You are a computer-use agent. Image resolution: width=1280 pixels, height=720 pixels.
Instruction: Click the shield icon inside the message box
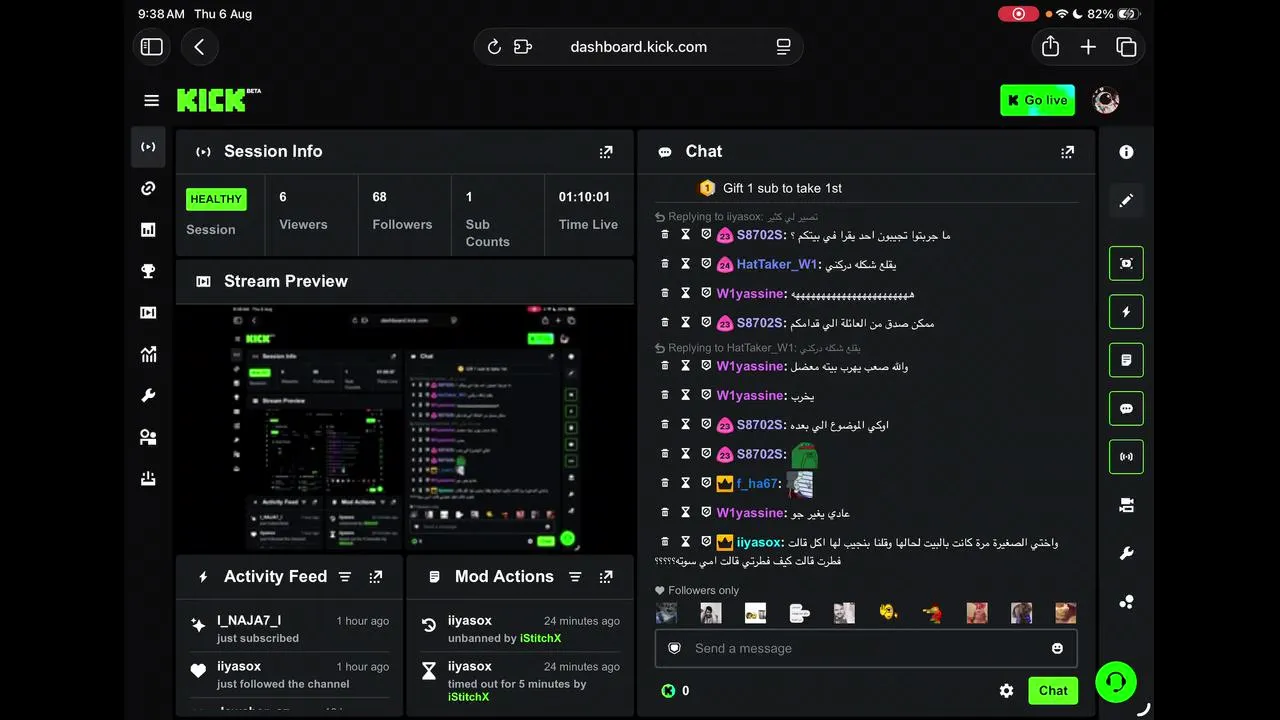(x=674, y=648)
